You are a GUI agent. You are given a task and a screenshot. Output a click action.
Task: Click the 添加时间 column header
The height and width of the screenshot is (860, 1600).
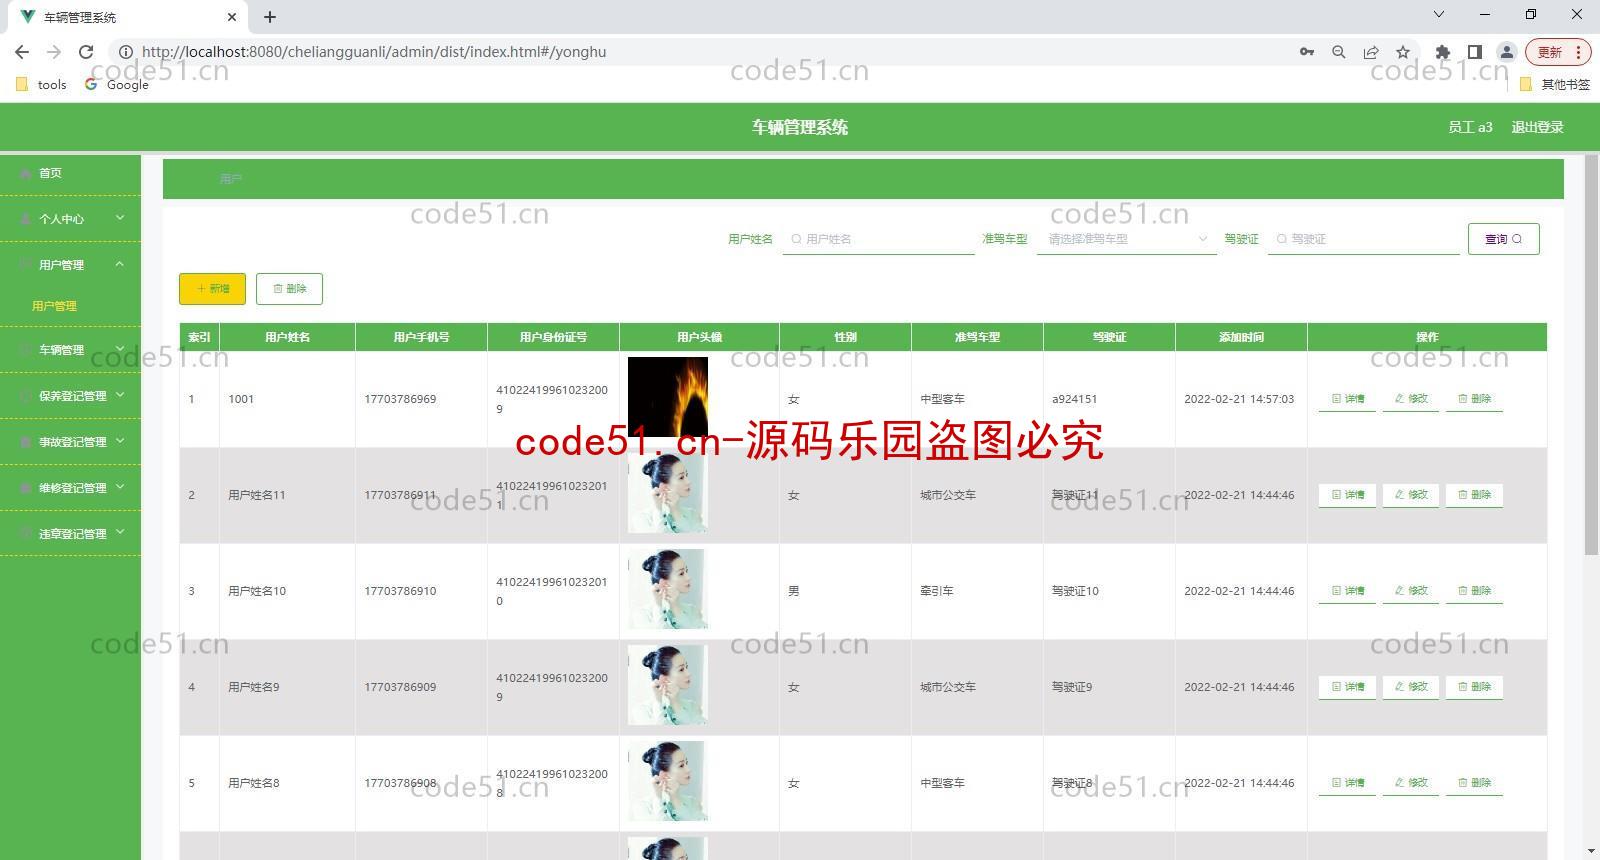point(1241,337)
